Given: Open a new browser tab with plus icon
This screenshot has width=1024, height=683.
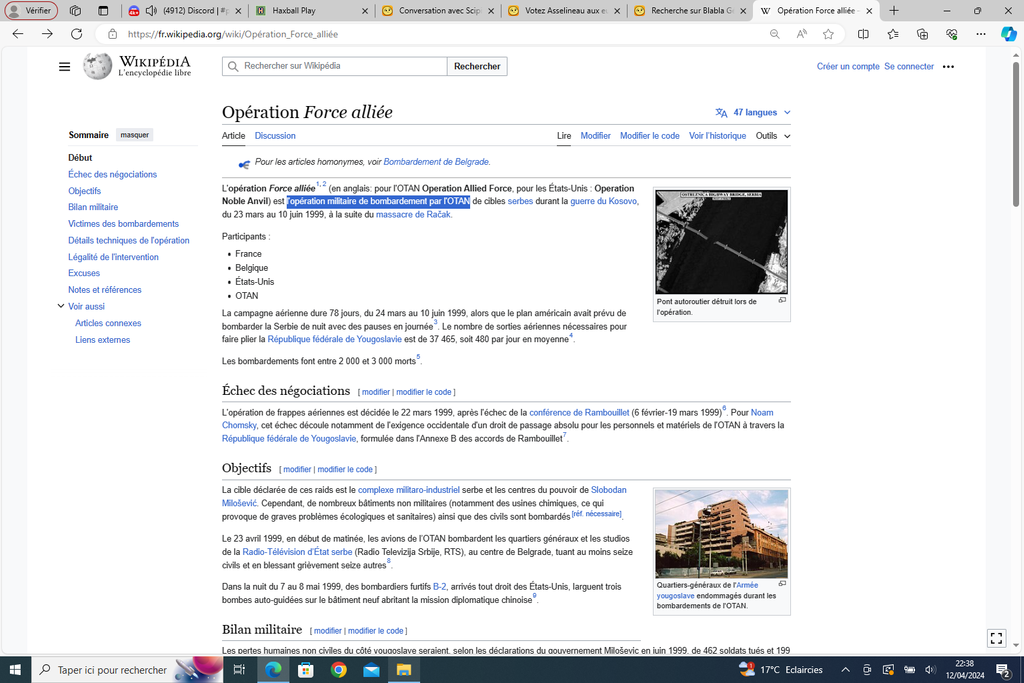Looking at the screenshot, I should 893,10.
